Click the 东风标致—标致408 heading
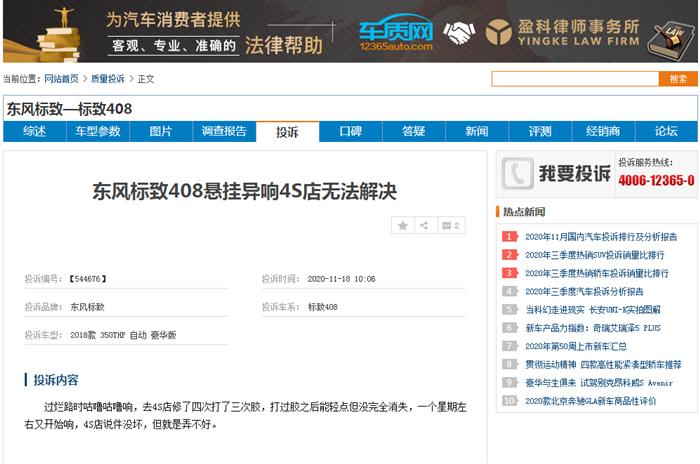 (x=69, y=109)
